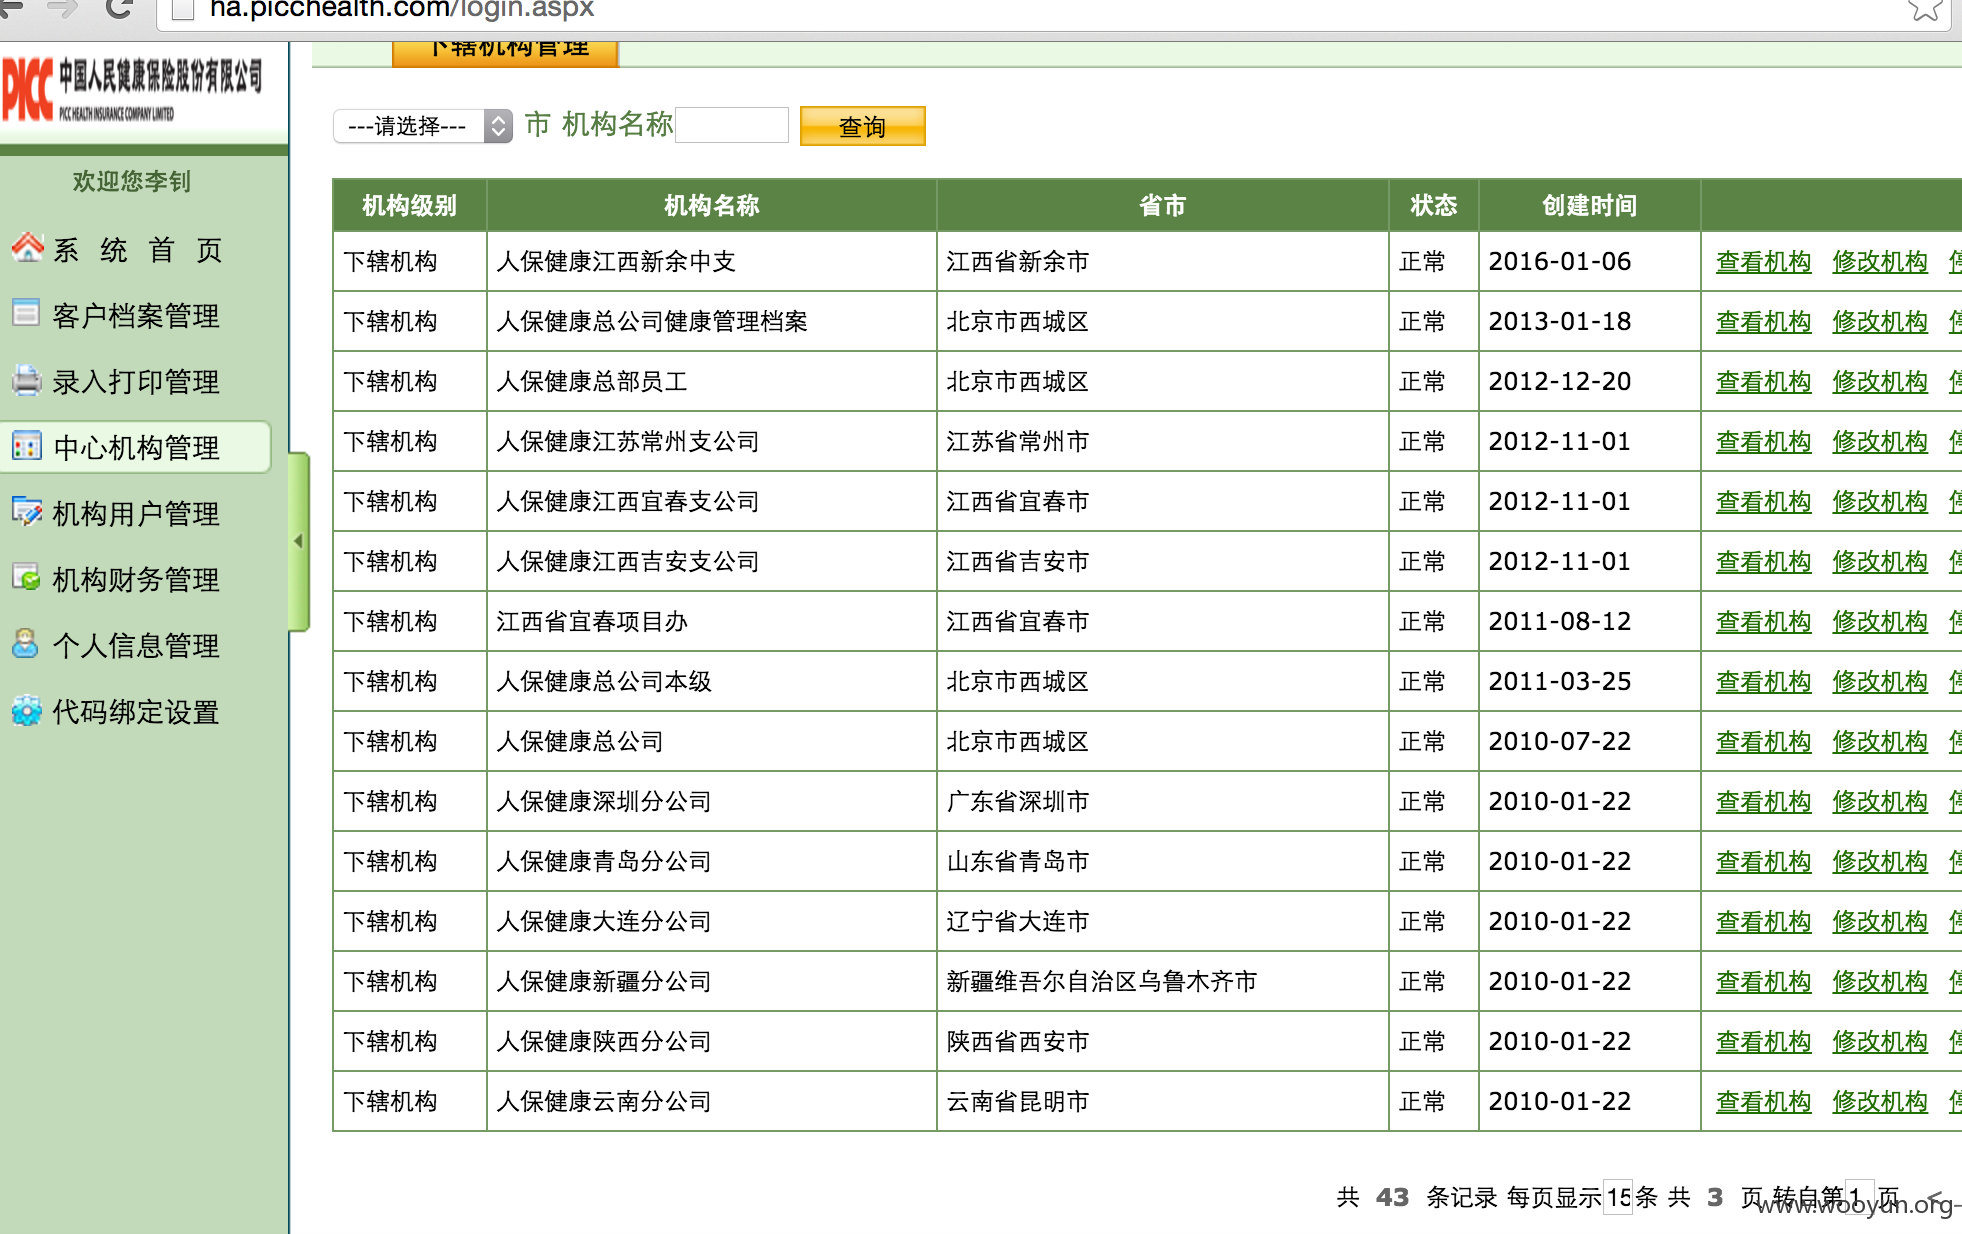Open the ---请选择--- city dropdown
This screenshot has width=1962, height=1234.
[423, 126]
